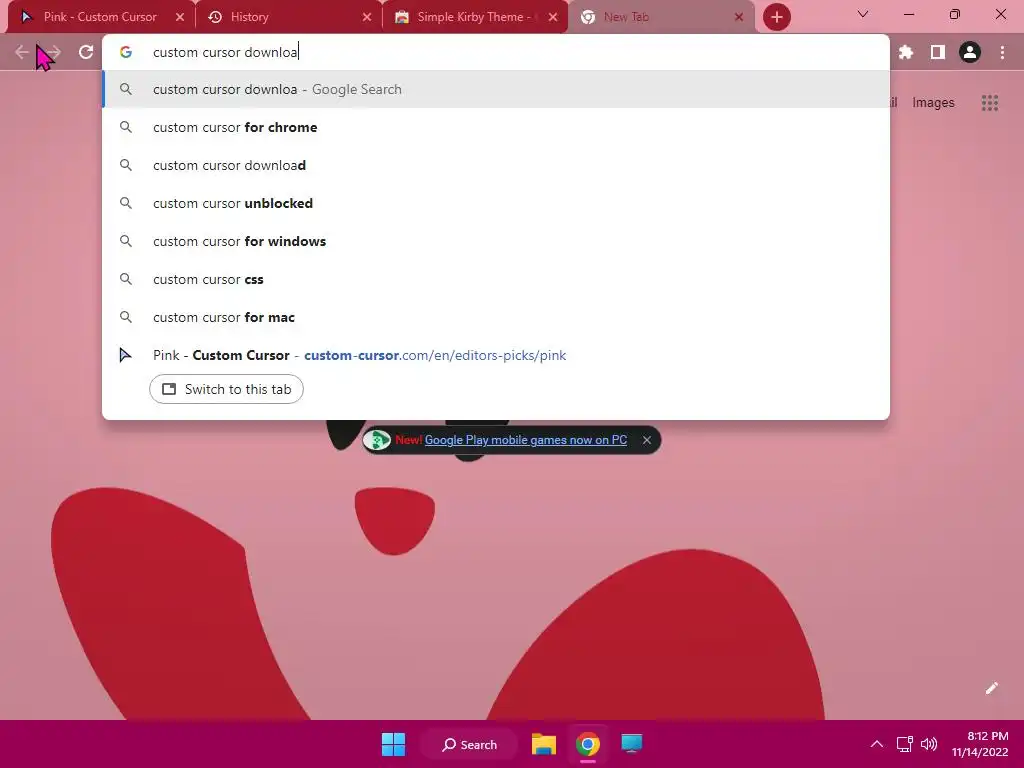Image resolution: width=1024 pixels, height=768 pixels.
Task: Dismiss the Google Play games promo
Action: click(647, 440)
